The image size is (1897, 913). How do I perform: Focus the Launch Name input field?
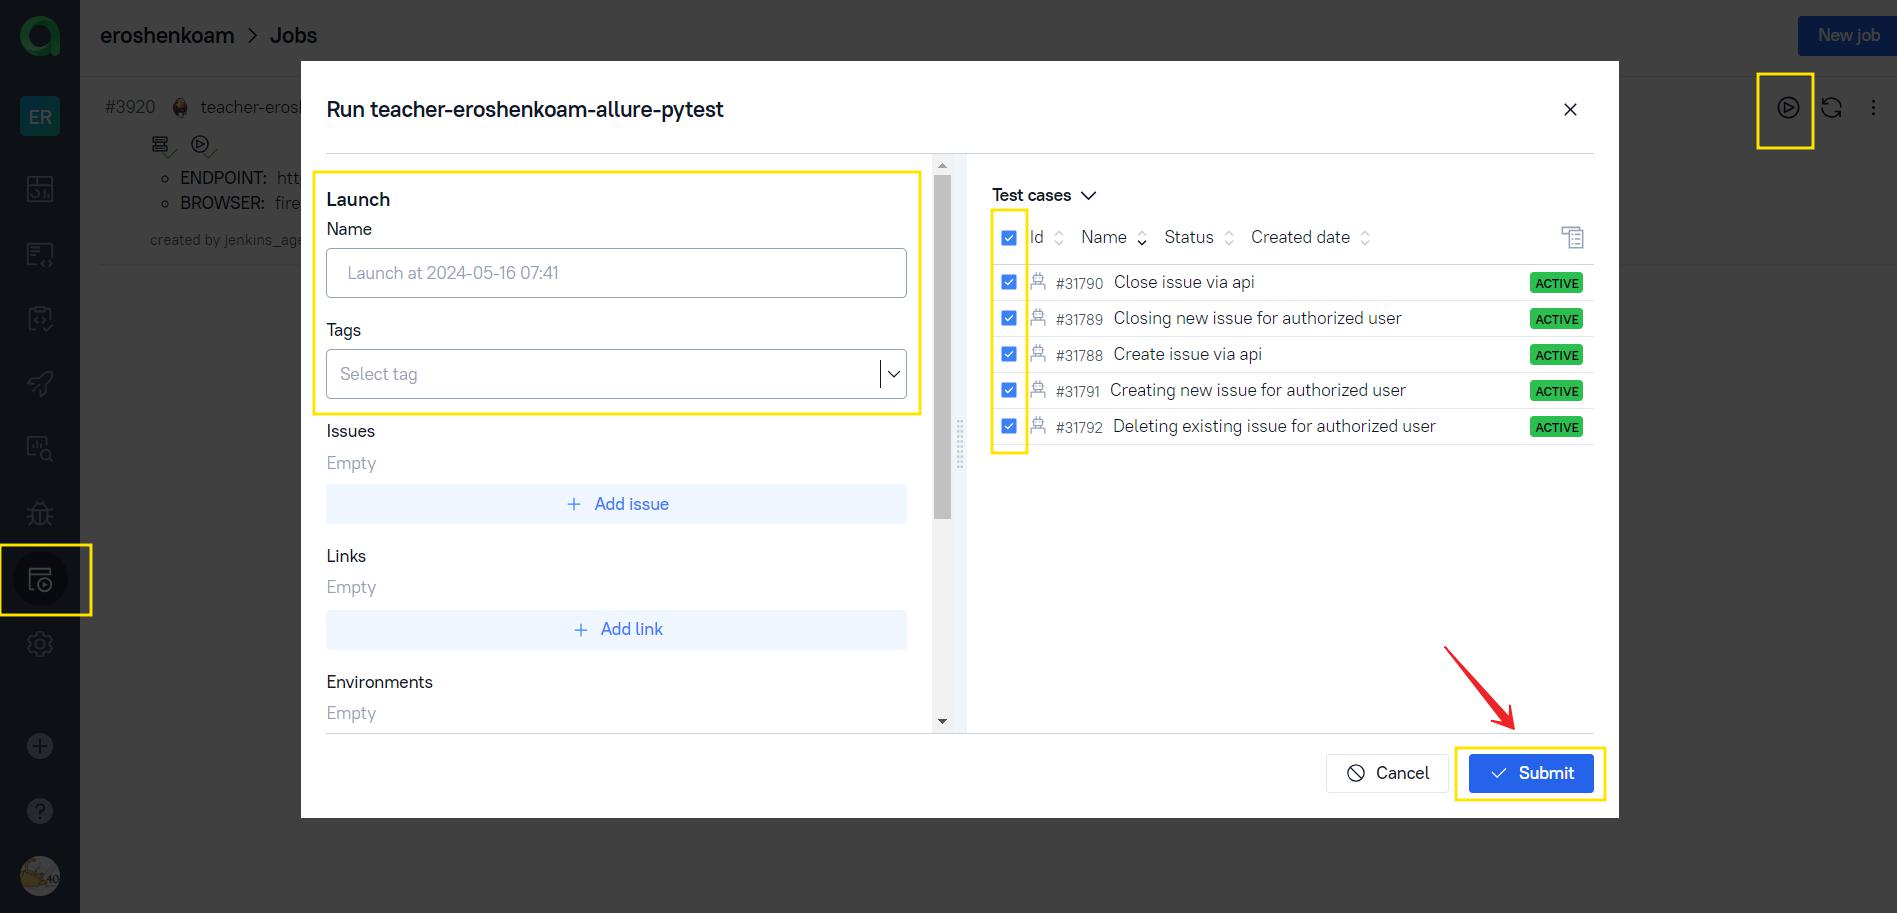point(616,273)
